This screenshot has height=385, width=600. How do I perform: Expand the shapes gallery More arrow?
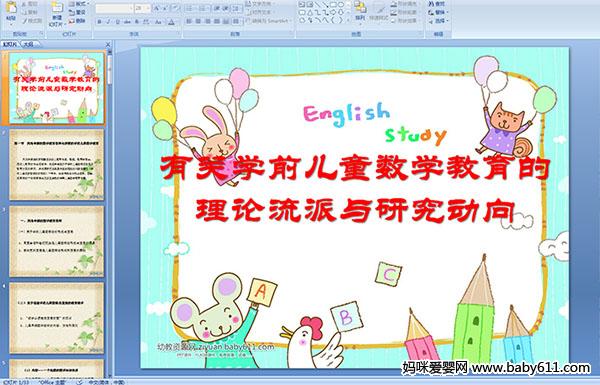(x=348, y=20)
